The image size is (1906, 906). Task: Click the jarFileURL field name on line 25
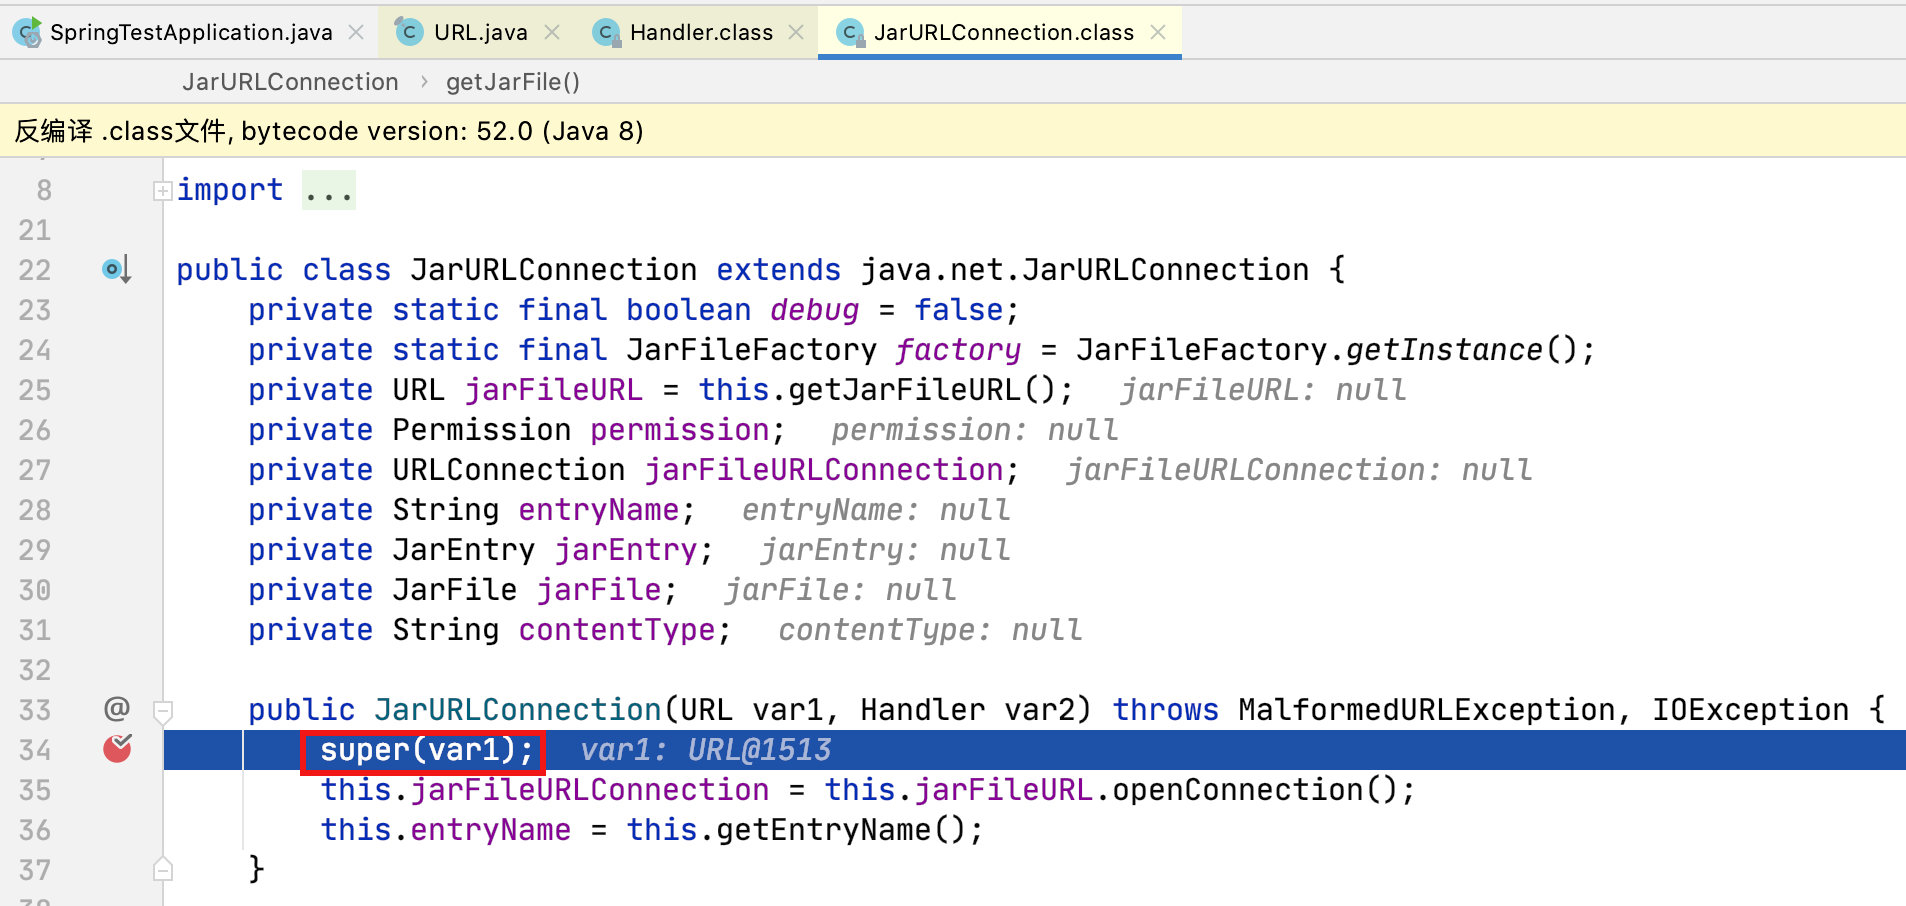(553, 390)
